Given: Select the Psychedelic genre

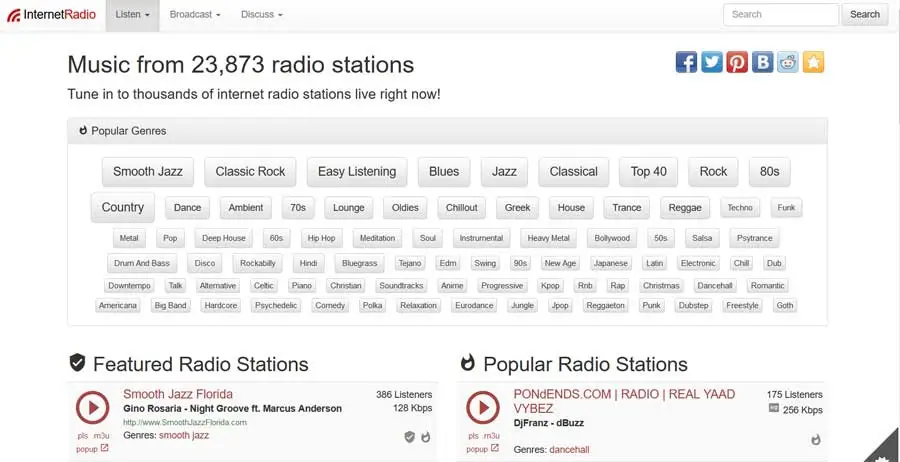Looking at the screenshot, I should click(x=276, y=305).
